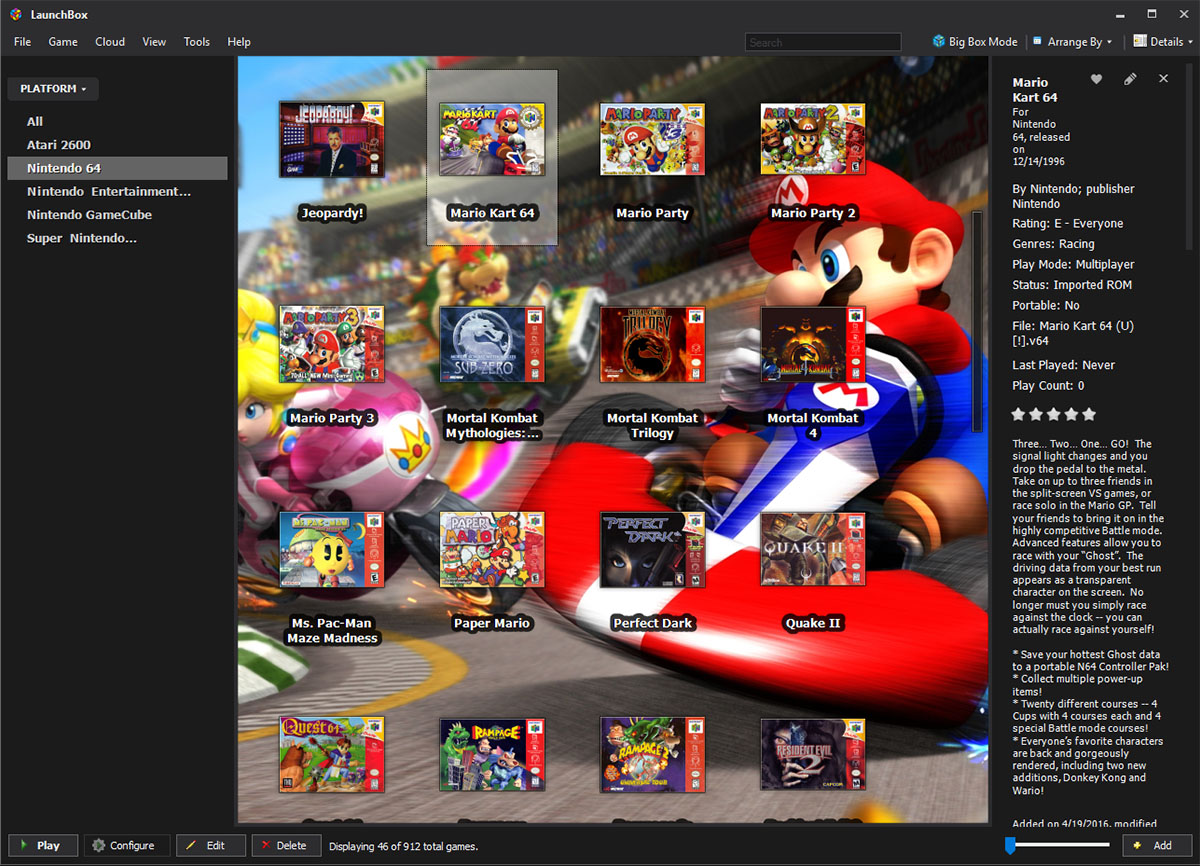Adjust the thumbnail size slider handle
The width and height of the screenshot is (1200, 866).
point(1010,846)
